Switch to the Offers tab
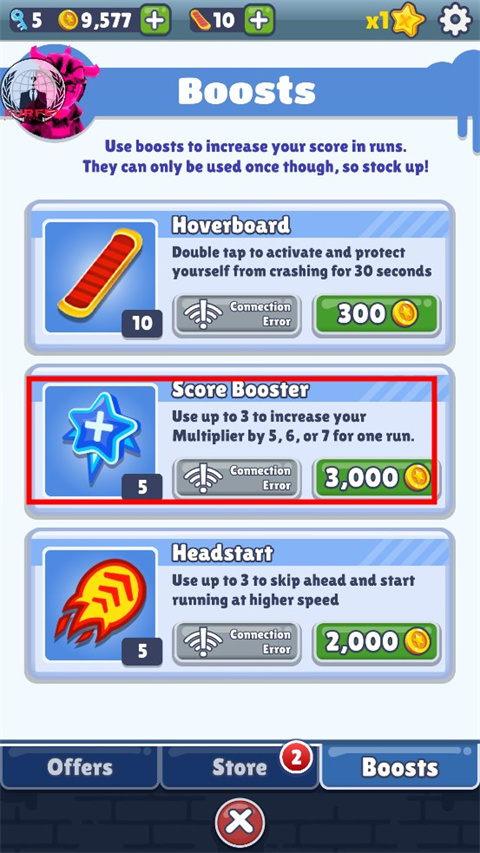Image resolution: width=480 pixels, height=853 pixels. point(79,767)
